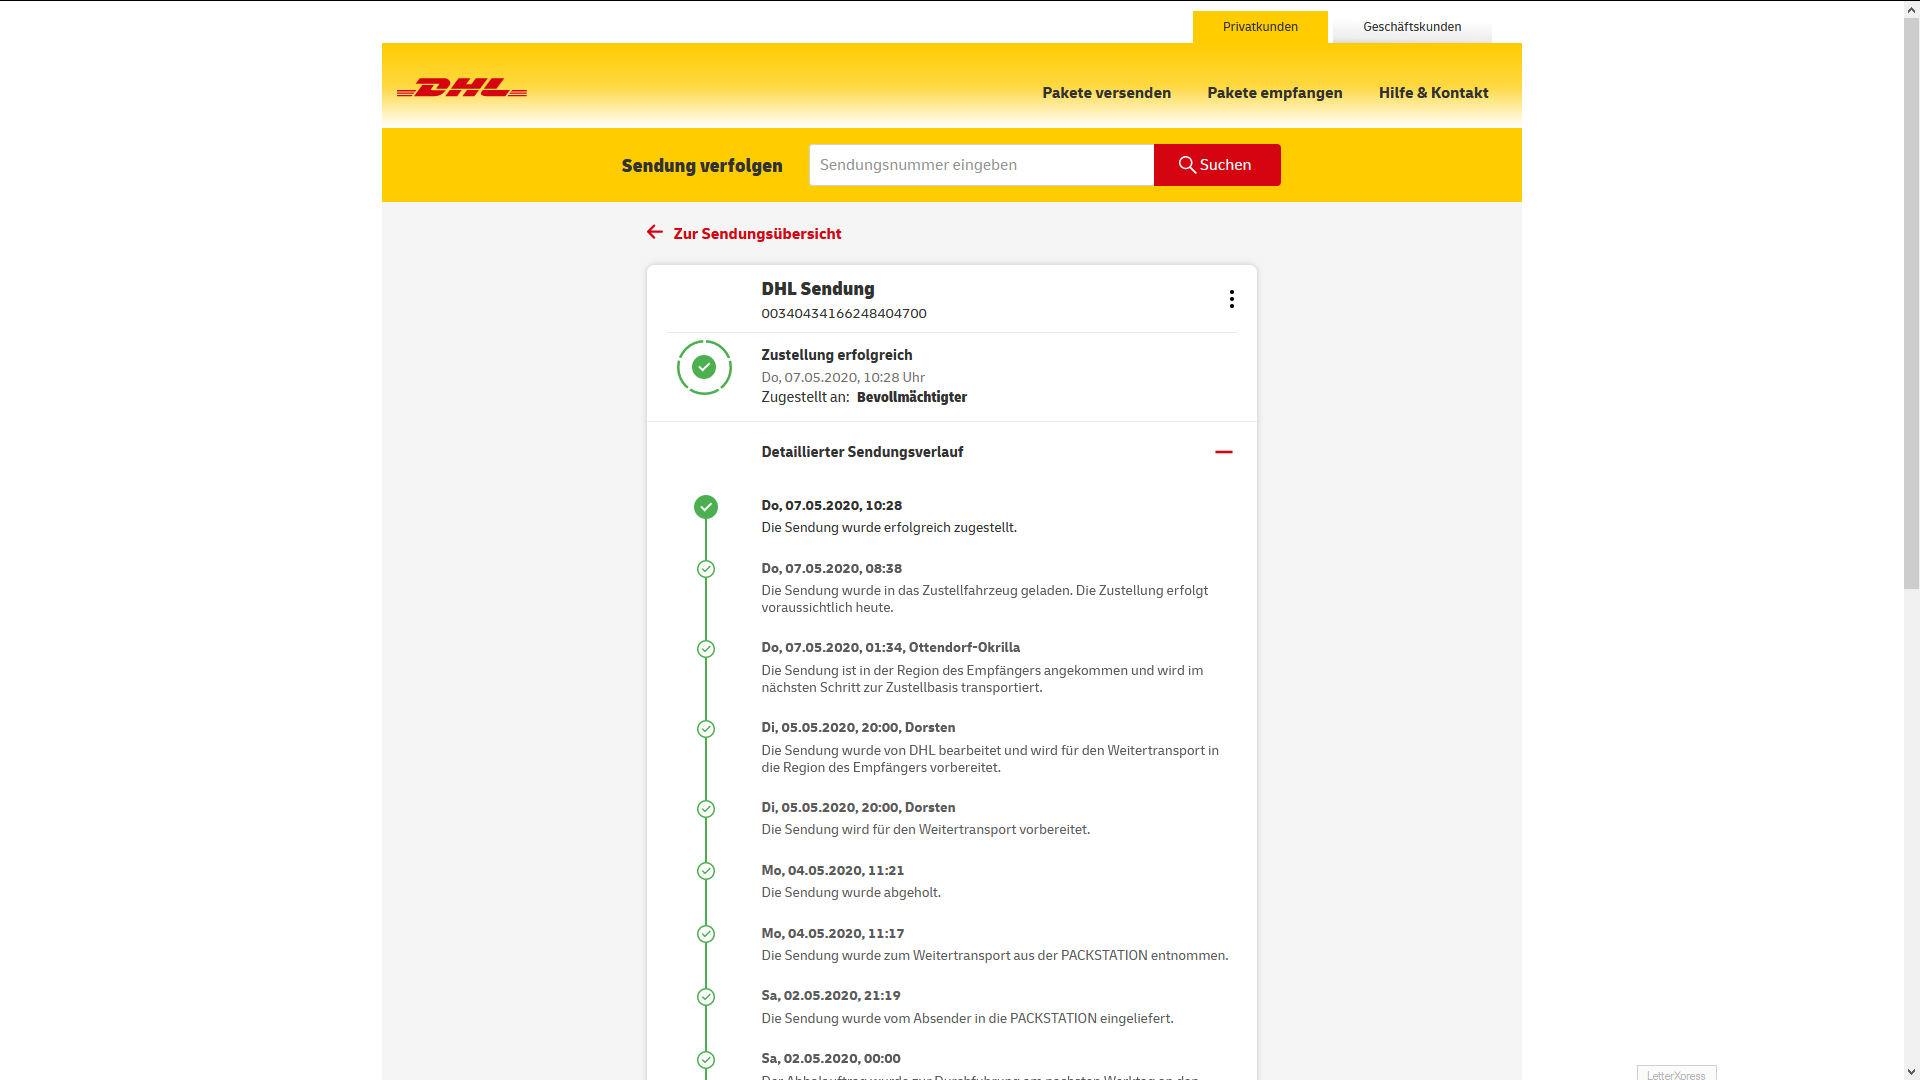
Task: Open Zur Sendungsübersicht link
Action: pos(757,234)
